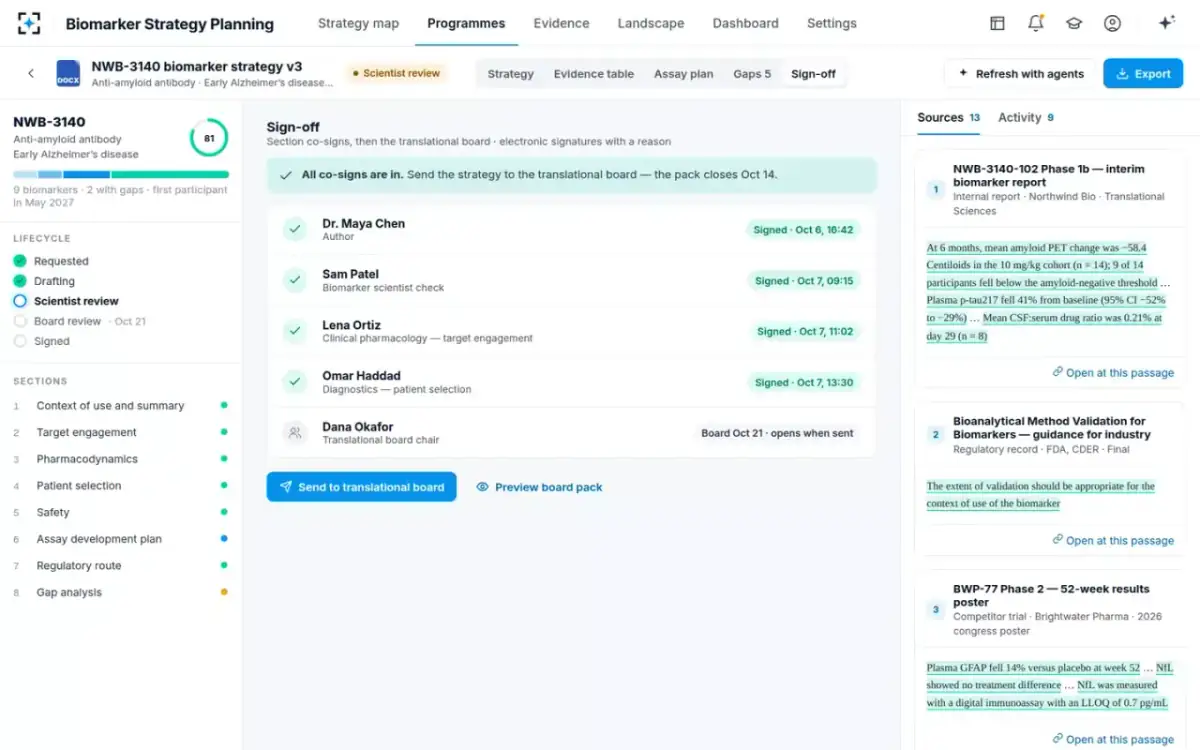Screen dimensions: 1200x750
Task: Open section 6 Assay development plan
Action: pos(120,539)
